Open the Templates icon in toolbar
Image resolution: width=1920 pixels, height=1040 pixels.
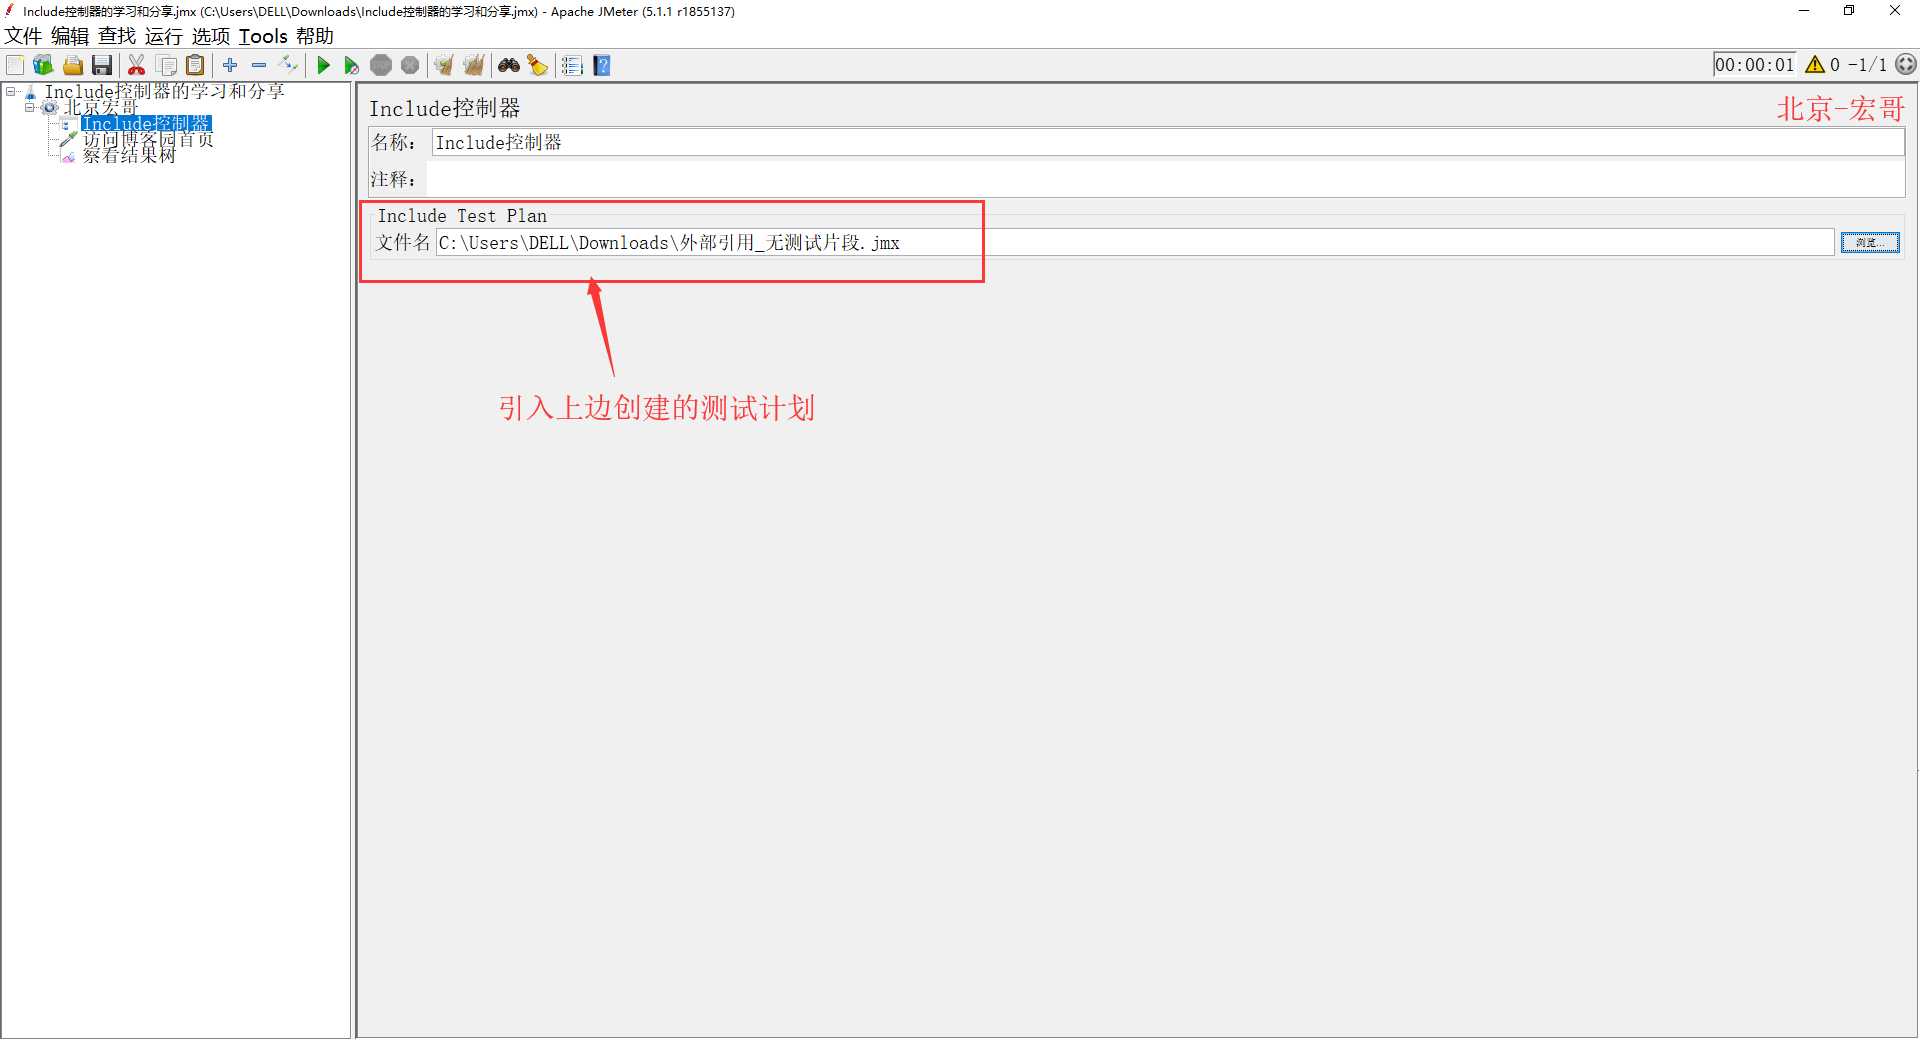(43, 66)
